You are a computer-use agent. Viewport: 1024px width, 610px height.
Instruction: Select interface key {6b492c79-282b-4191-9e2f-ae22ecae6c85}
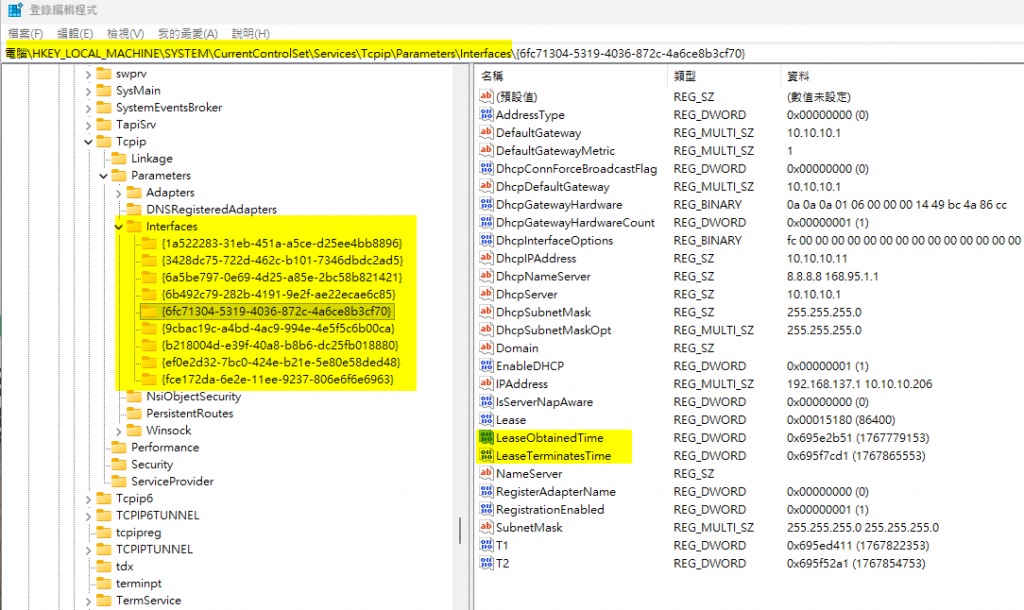coord(279,295)
